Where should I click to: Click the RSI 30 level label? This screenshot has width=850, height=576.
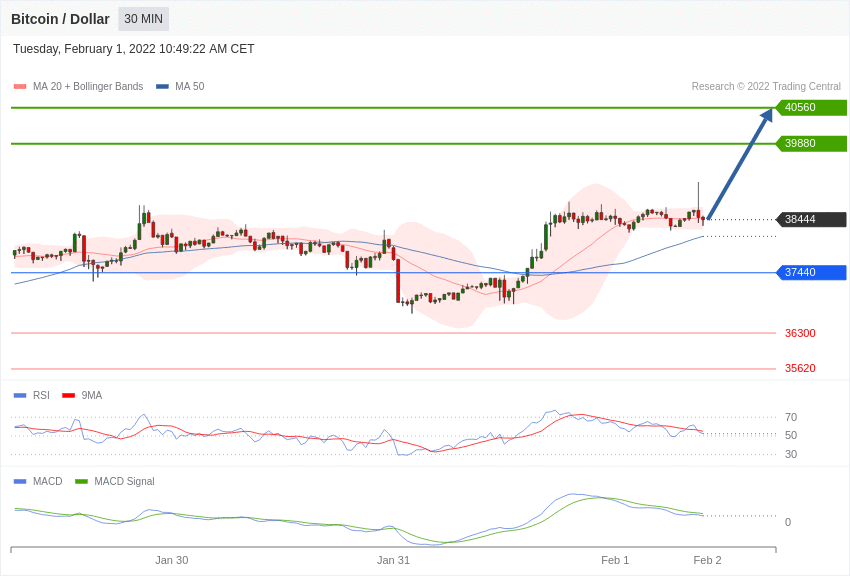pyautogui.click(x=791, y=454)
